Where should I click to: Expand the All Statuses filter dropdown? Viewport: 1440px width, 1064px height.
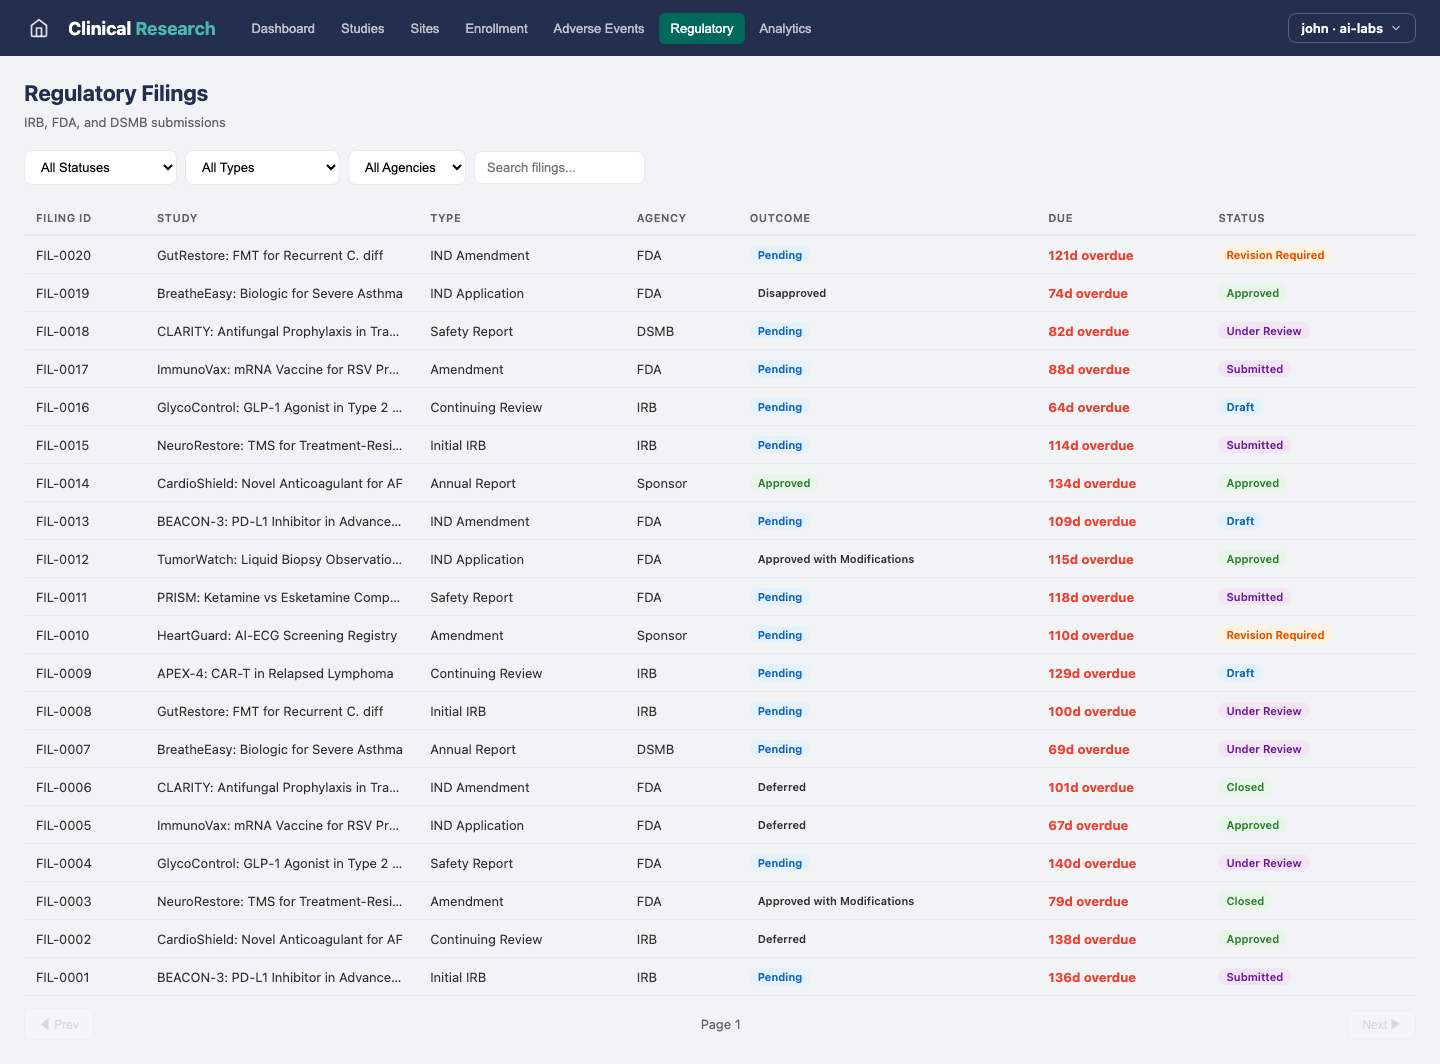click(x=100, y=168)
